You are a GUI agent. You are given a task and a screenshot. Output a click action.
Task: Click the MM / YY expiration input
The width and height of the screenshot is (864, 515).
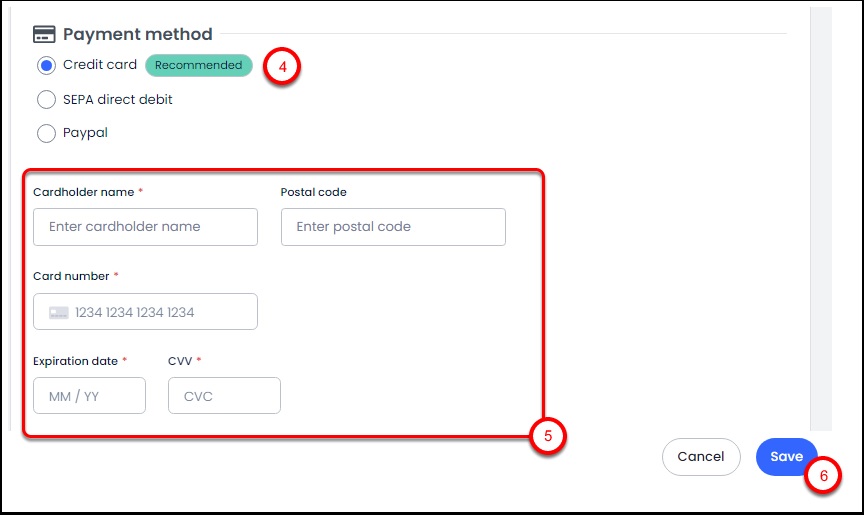89,396
